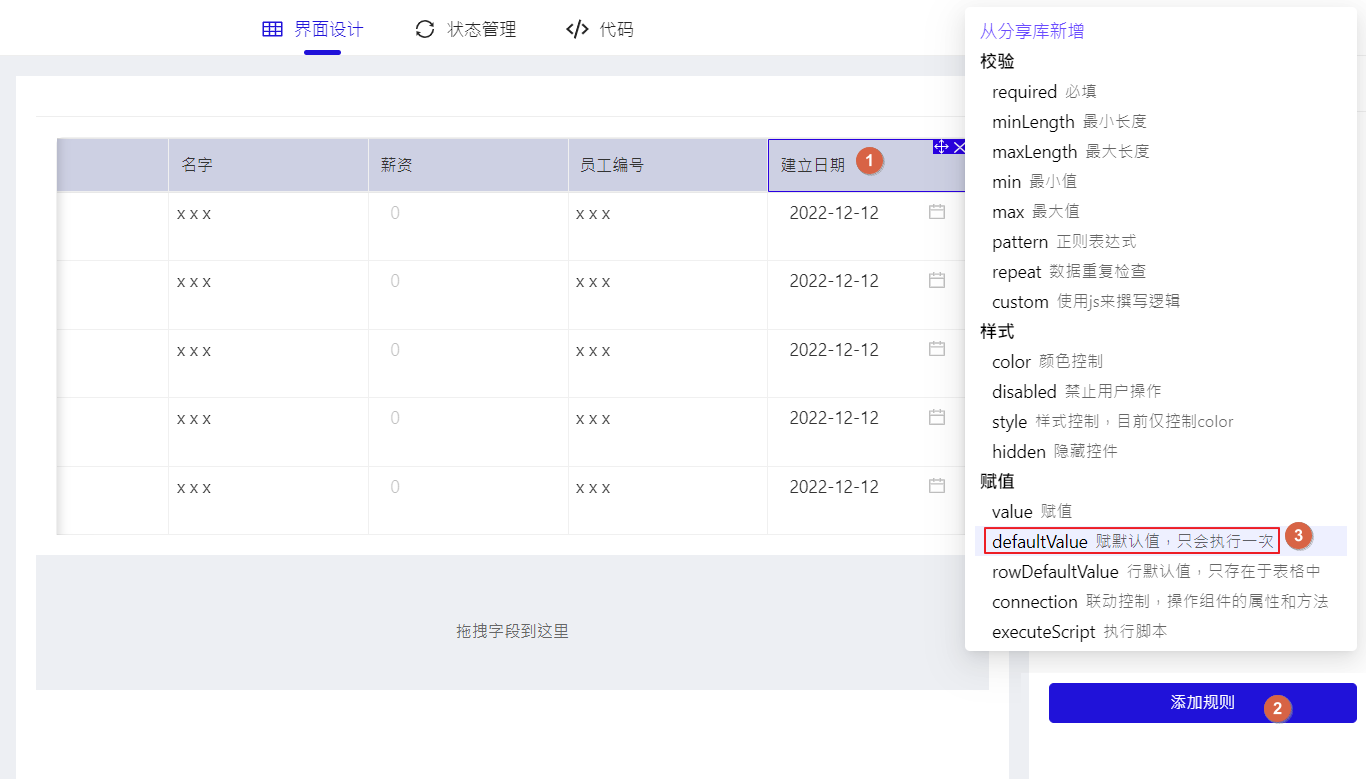Image resolution: width=1366 pixels, height=779 pixels.
Task: Open the calendar icon in the fourth date row
Action: [x=937, y=418]
